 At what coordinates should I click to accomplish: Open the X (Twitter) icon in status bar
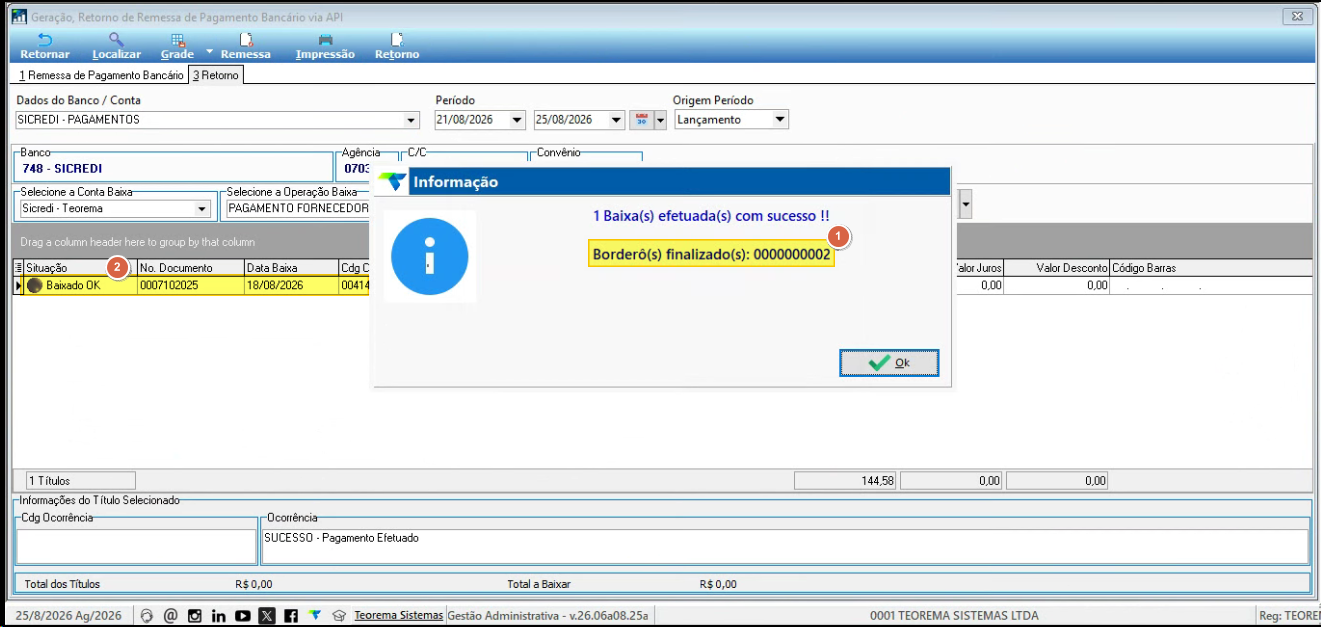coord(267,616)
